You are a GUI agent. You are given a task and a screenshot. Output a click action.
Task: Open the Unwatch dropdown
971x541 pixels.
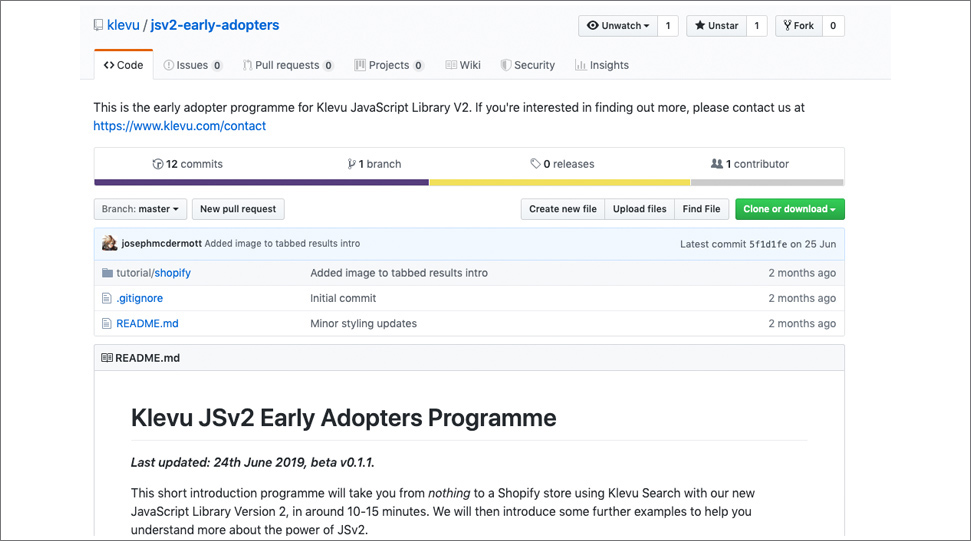click(617, 25)
